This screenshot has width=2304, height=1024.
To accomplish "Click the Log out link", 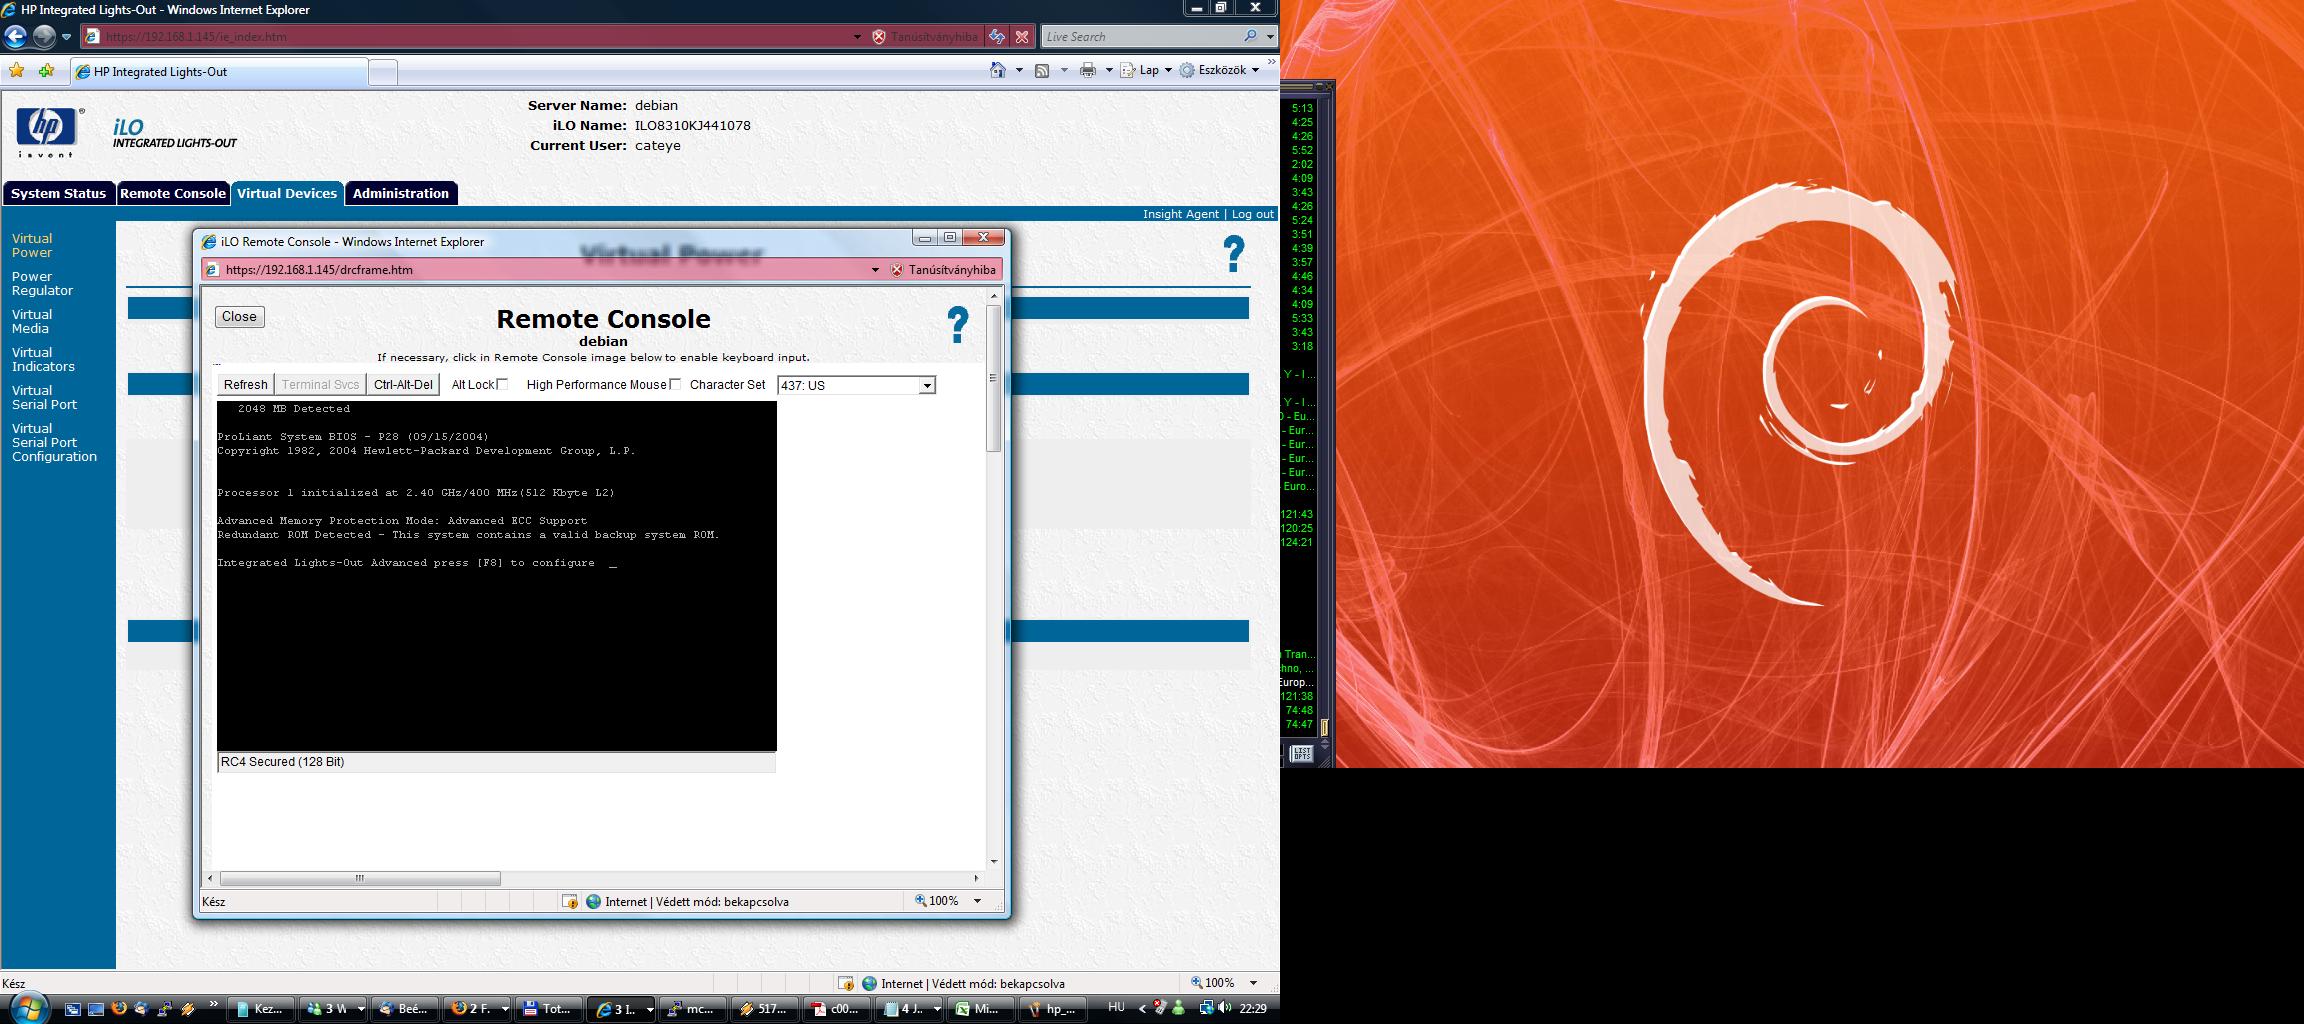I will pyautogui.click(x=1252, y=214).
